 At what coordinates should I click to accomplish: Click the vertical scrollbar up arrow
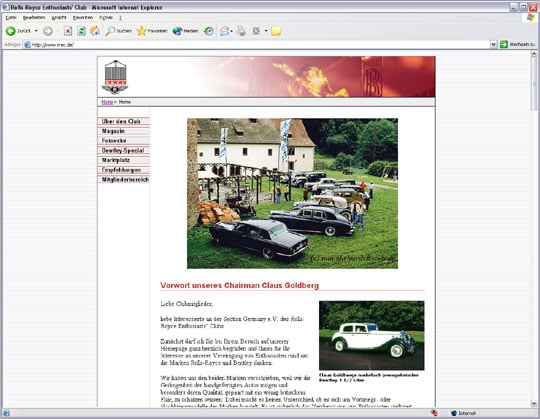tap(534, 54)
